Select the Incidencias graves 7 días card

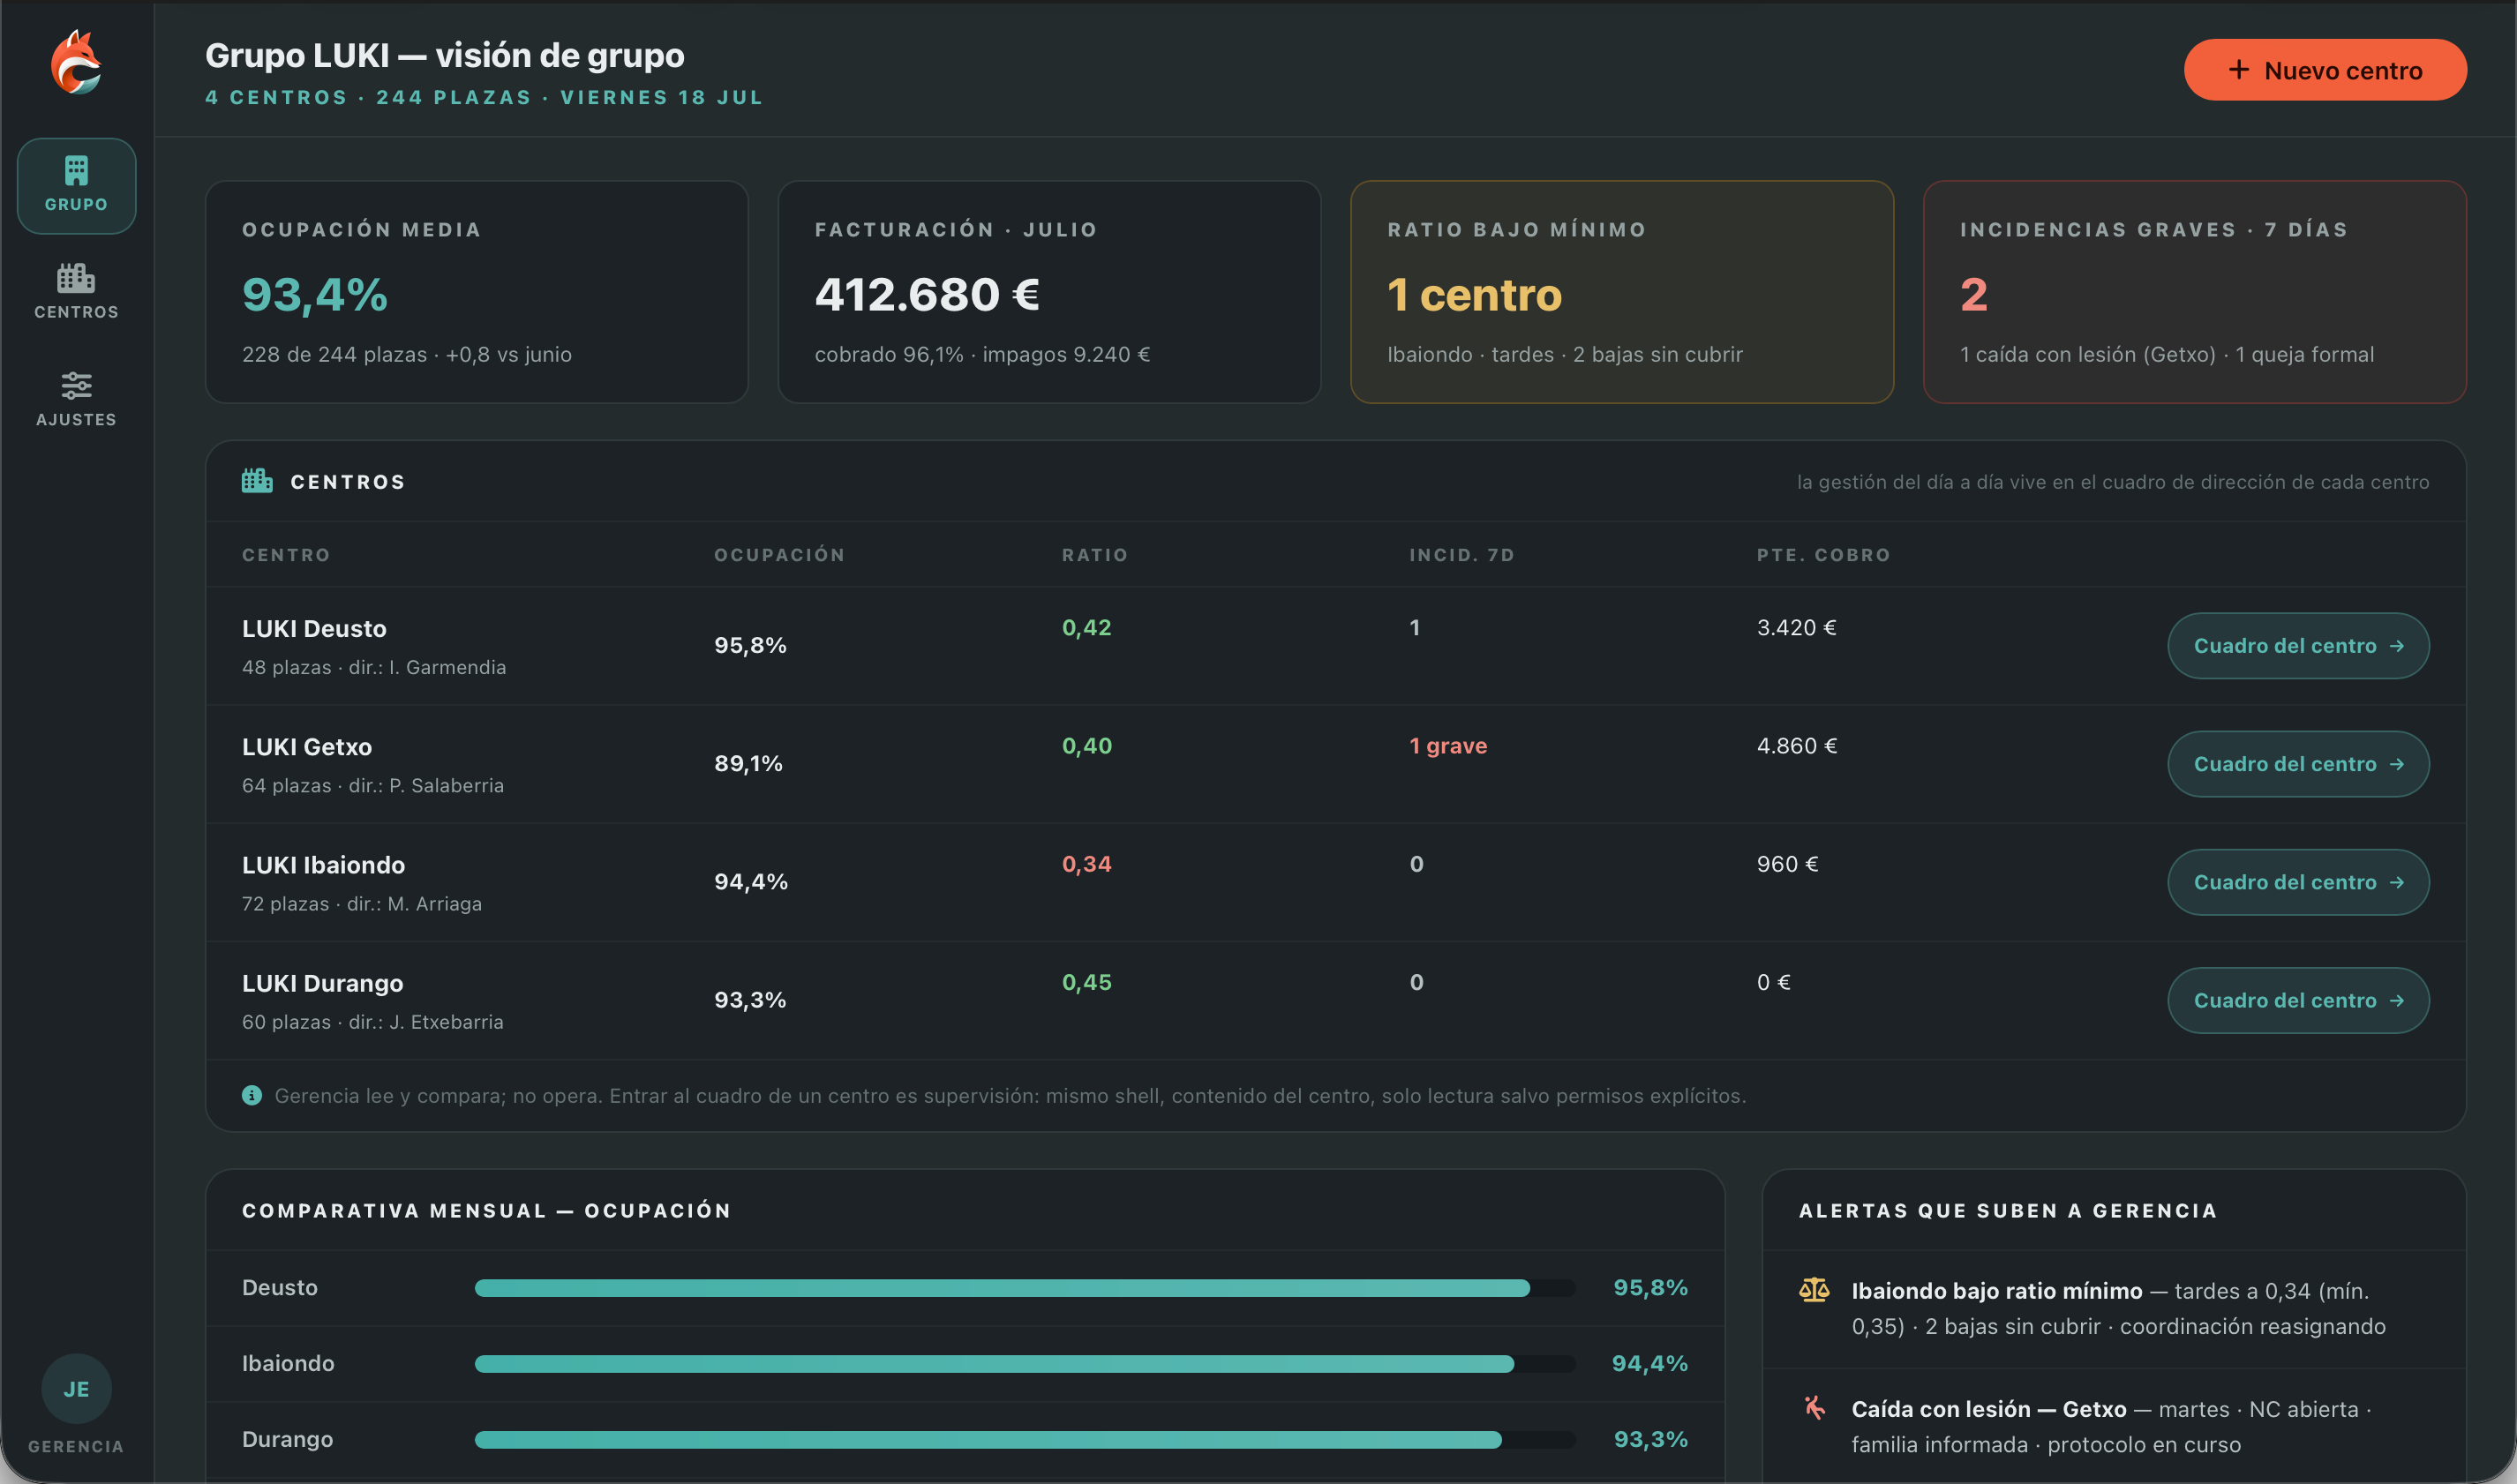point(2195,292)
